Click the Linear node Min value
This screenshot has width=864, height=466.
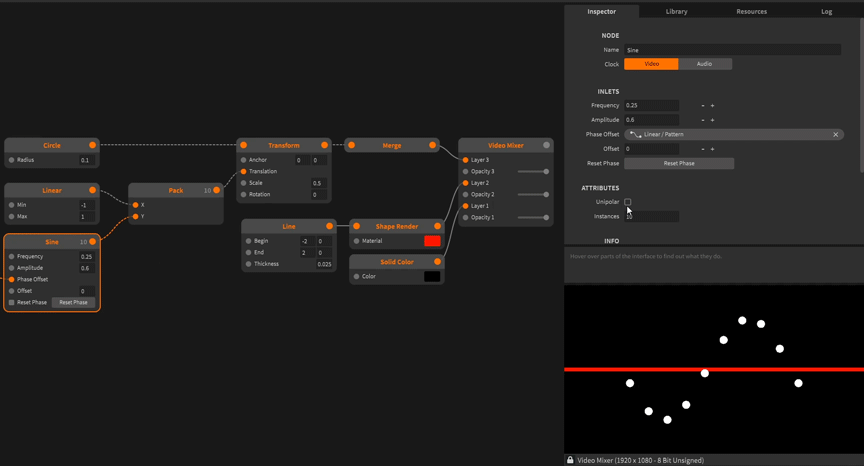click(x=87, y=205)
